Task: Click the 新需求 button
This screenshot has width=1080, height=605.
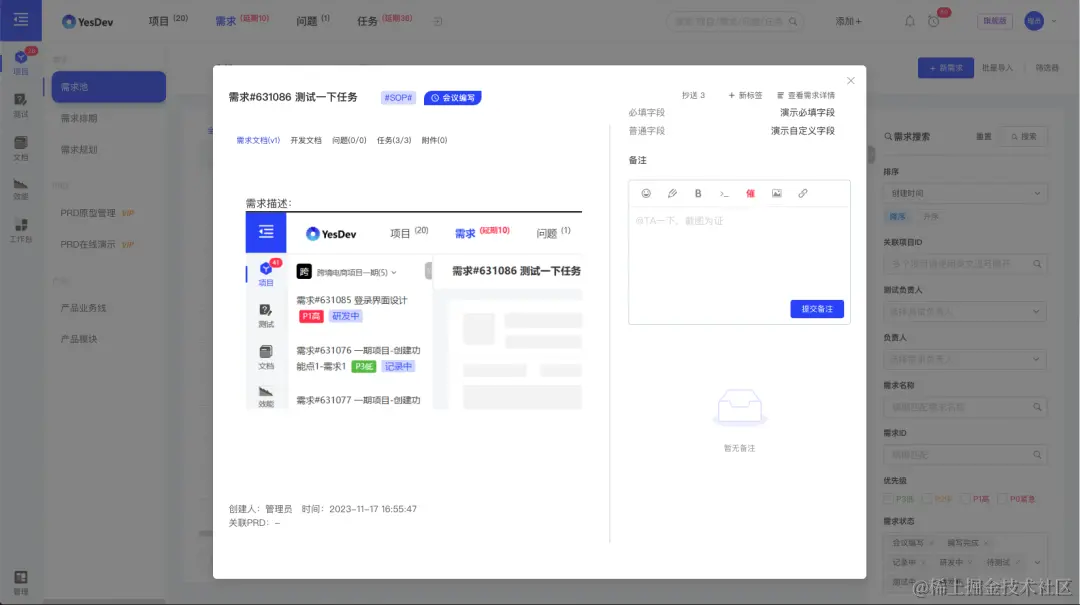Action: 944,67
